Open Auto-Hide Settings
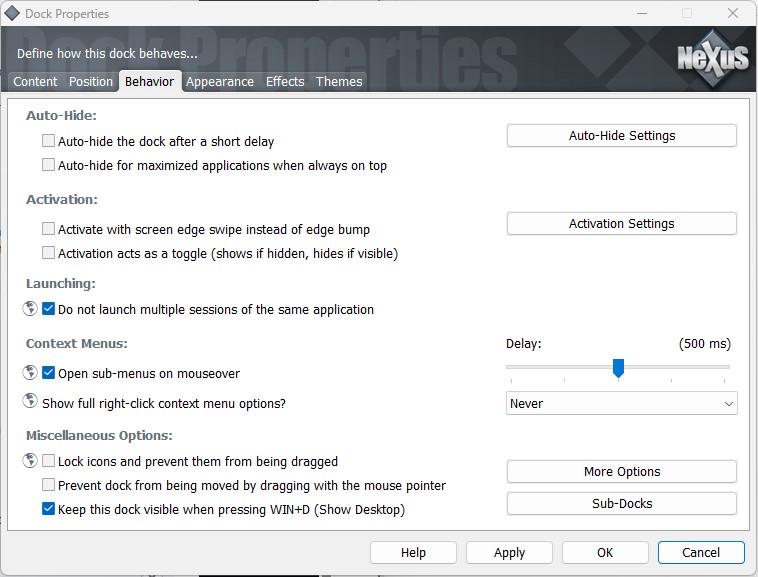The image size is (758, 577). tap(621, 136)
